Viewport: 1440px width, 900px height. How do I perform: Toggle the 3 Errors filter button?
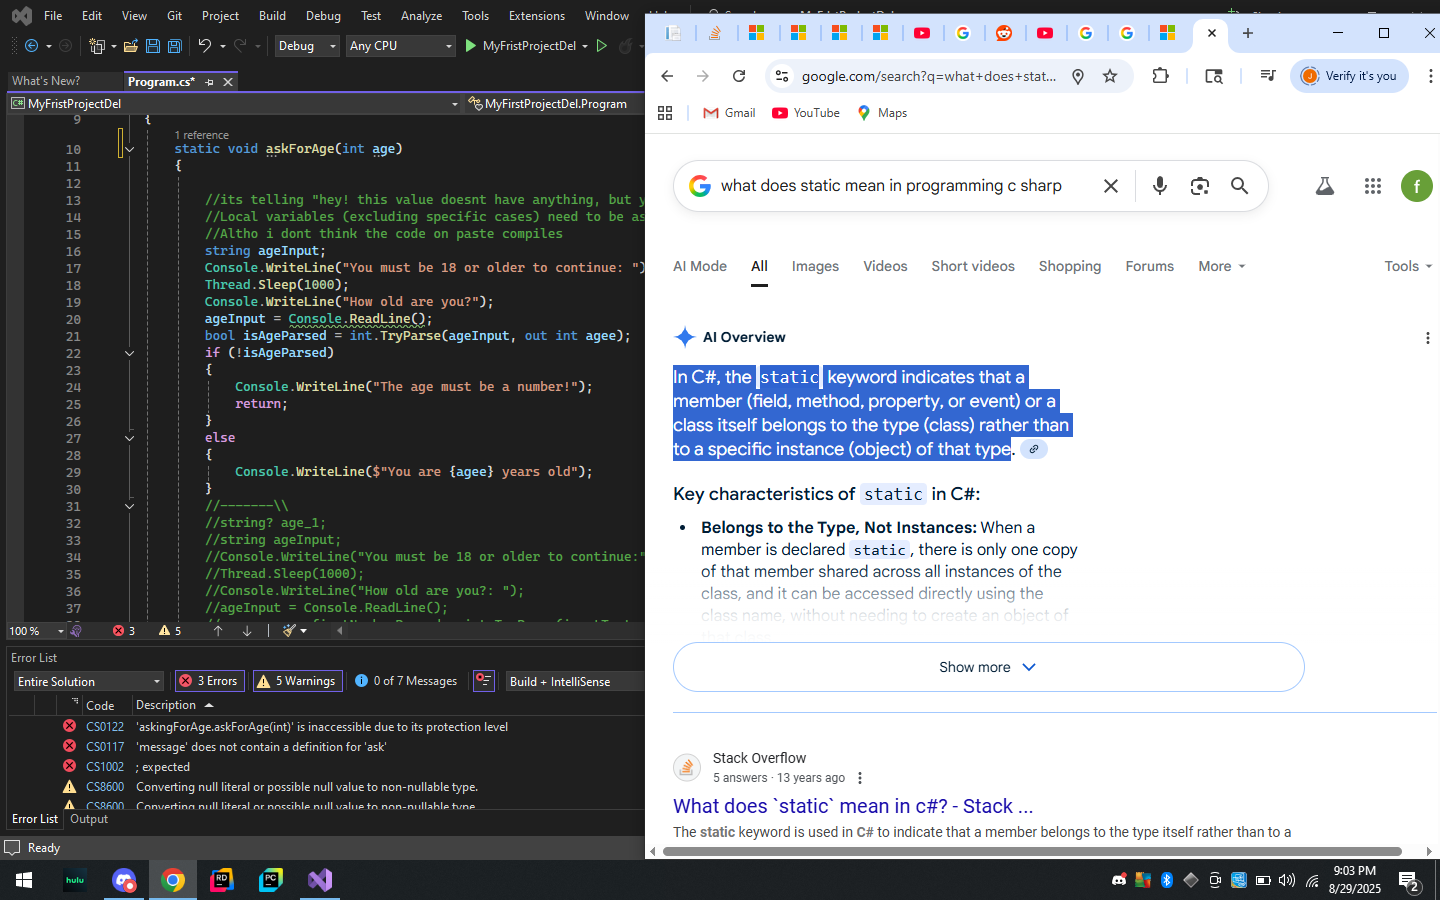tap(209, 681)
